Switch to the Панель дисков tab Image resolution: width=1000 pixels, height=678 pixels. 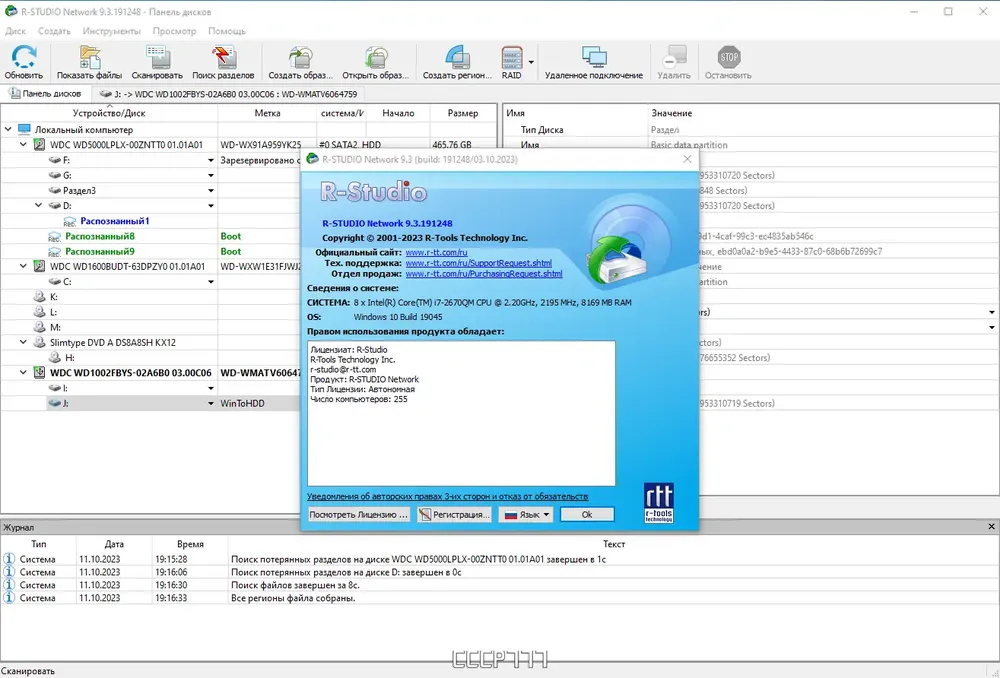tap(45, 94)
